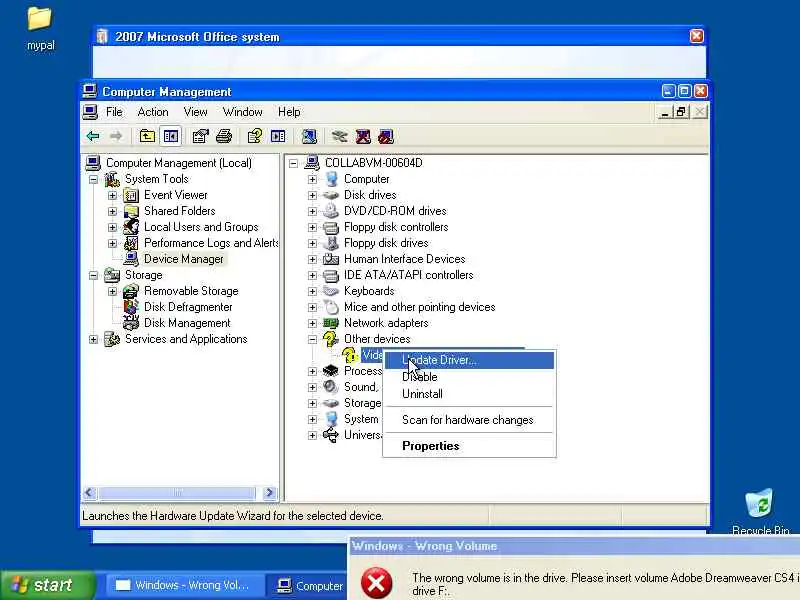Screen dimensions: 800x600
Task: Click the COLLABVM-00604D computer icon
Action: [x=312, y=163]
